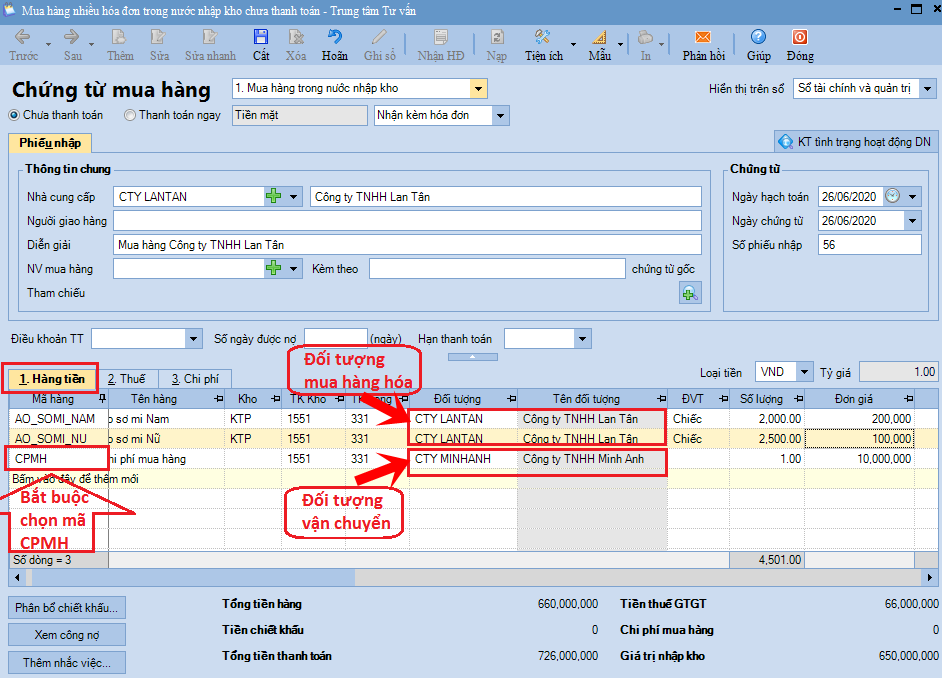Click Xem công nợ button
Viewport: 942px width, 678px height.
[x=67, y=635]
